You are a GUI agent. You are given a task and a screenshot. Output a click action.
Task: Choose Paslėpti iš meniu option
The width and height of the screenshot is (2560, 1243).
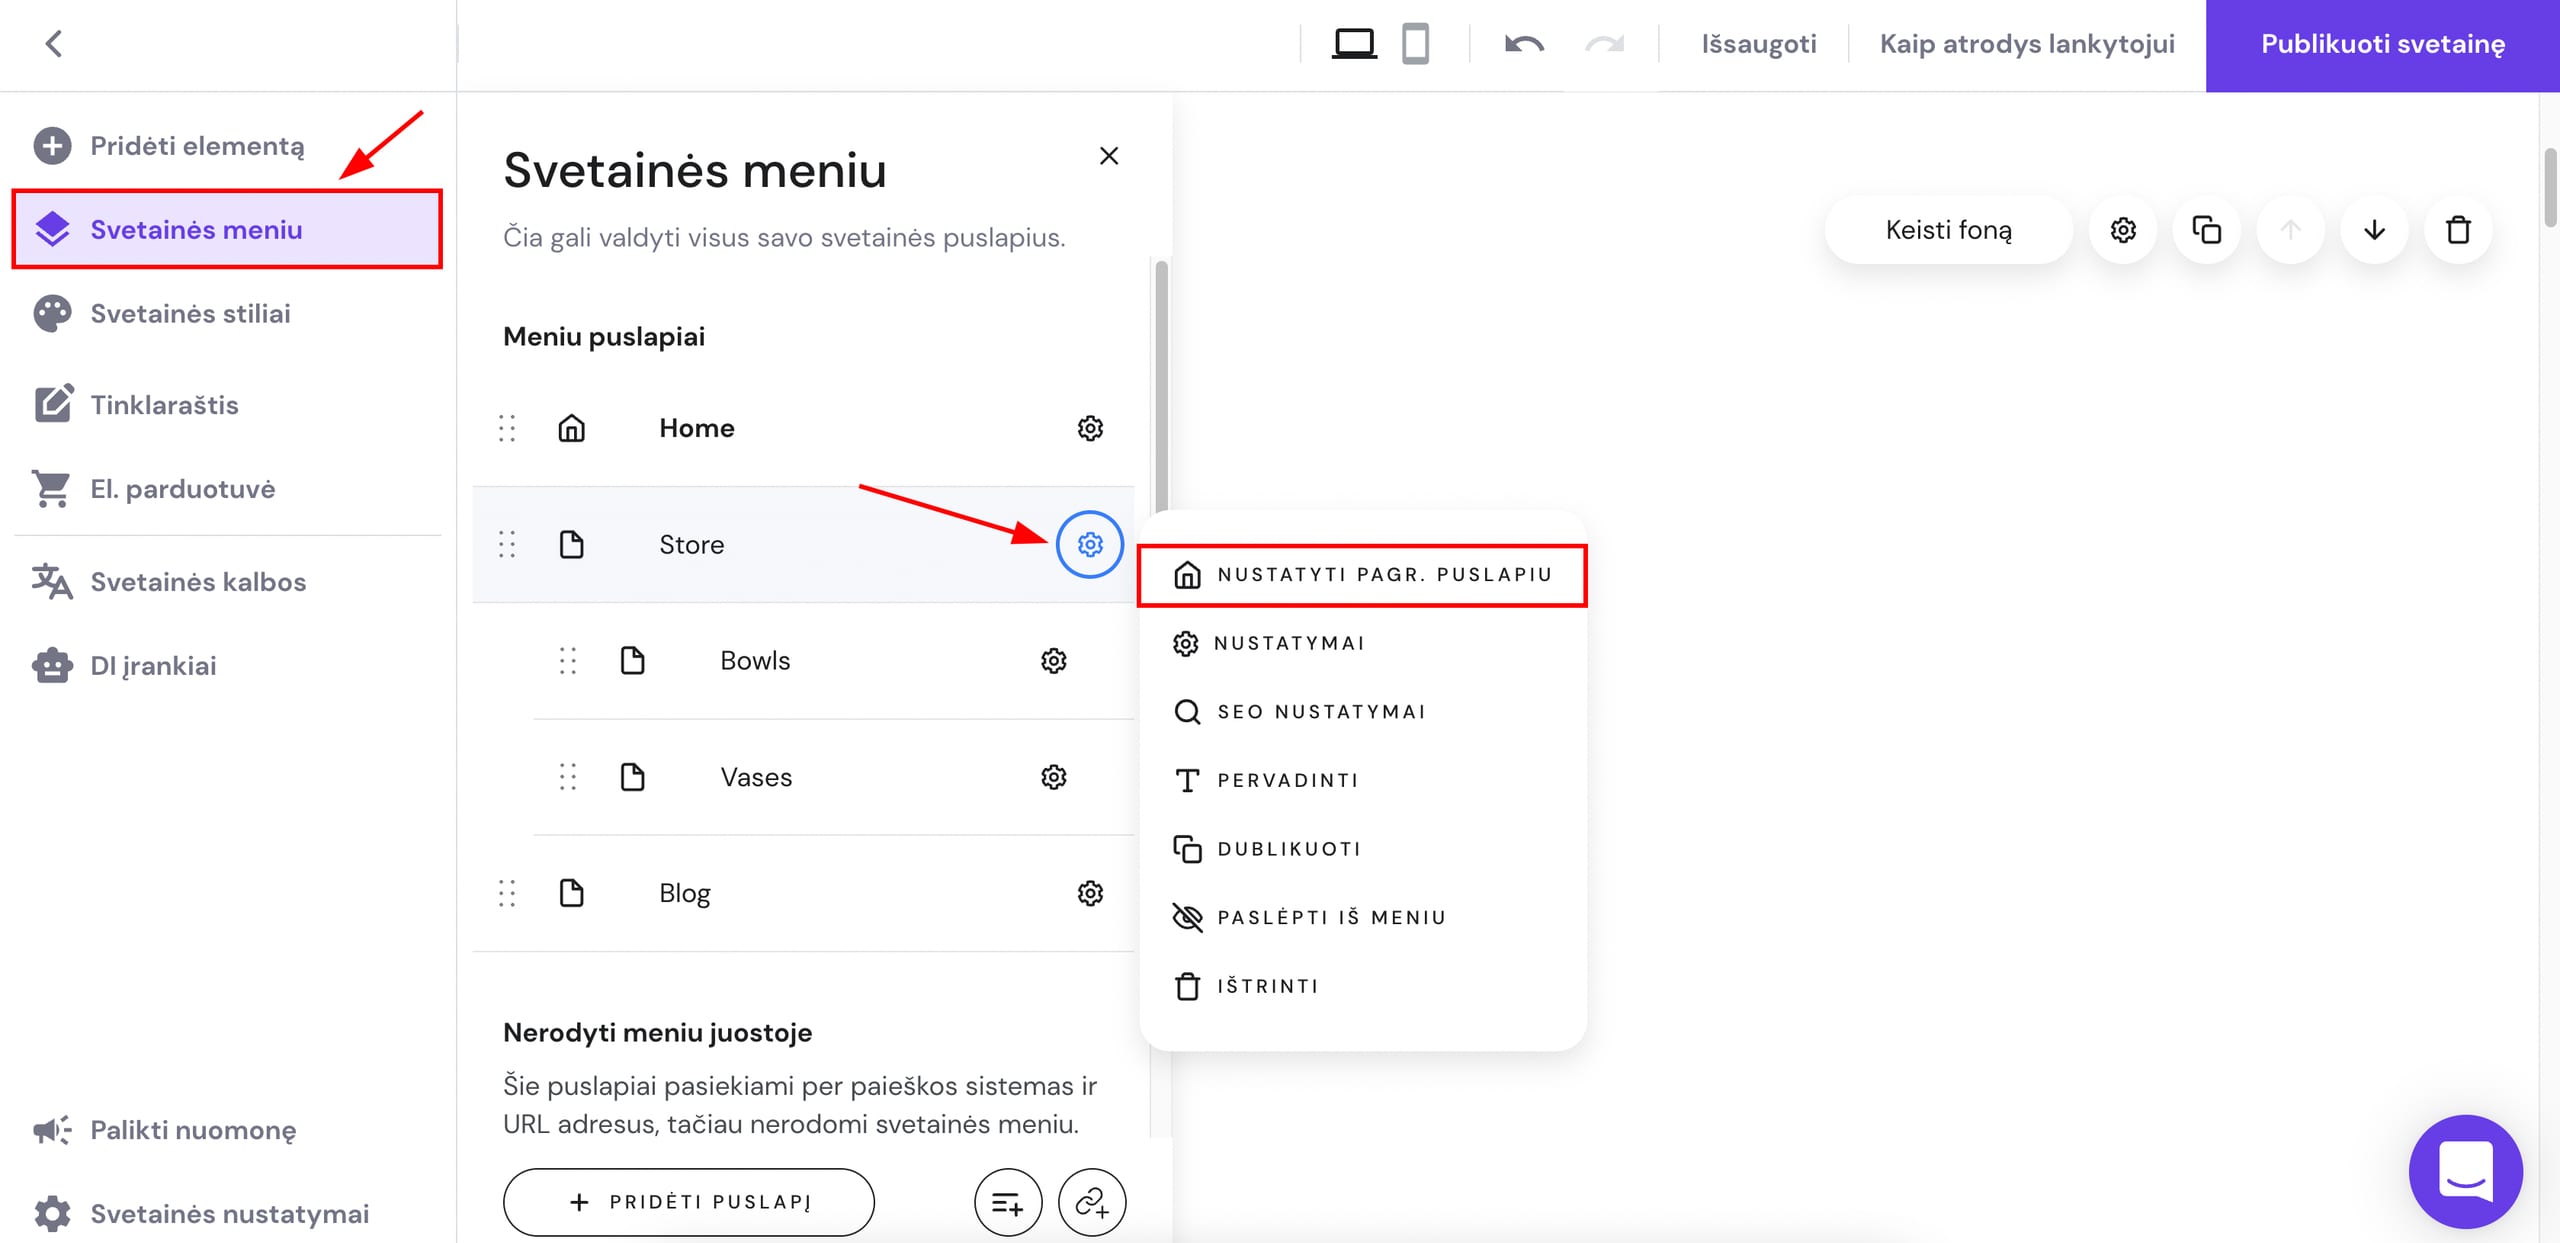1362,917
